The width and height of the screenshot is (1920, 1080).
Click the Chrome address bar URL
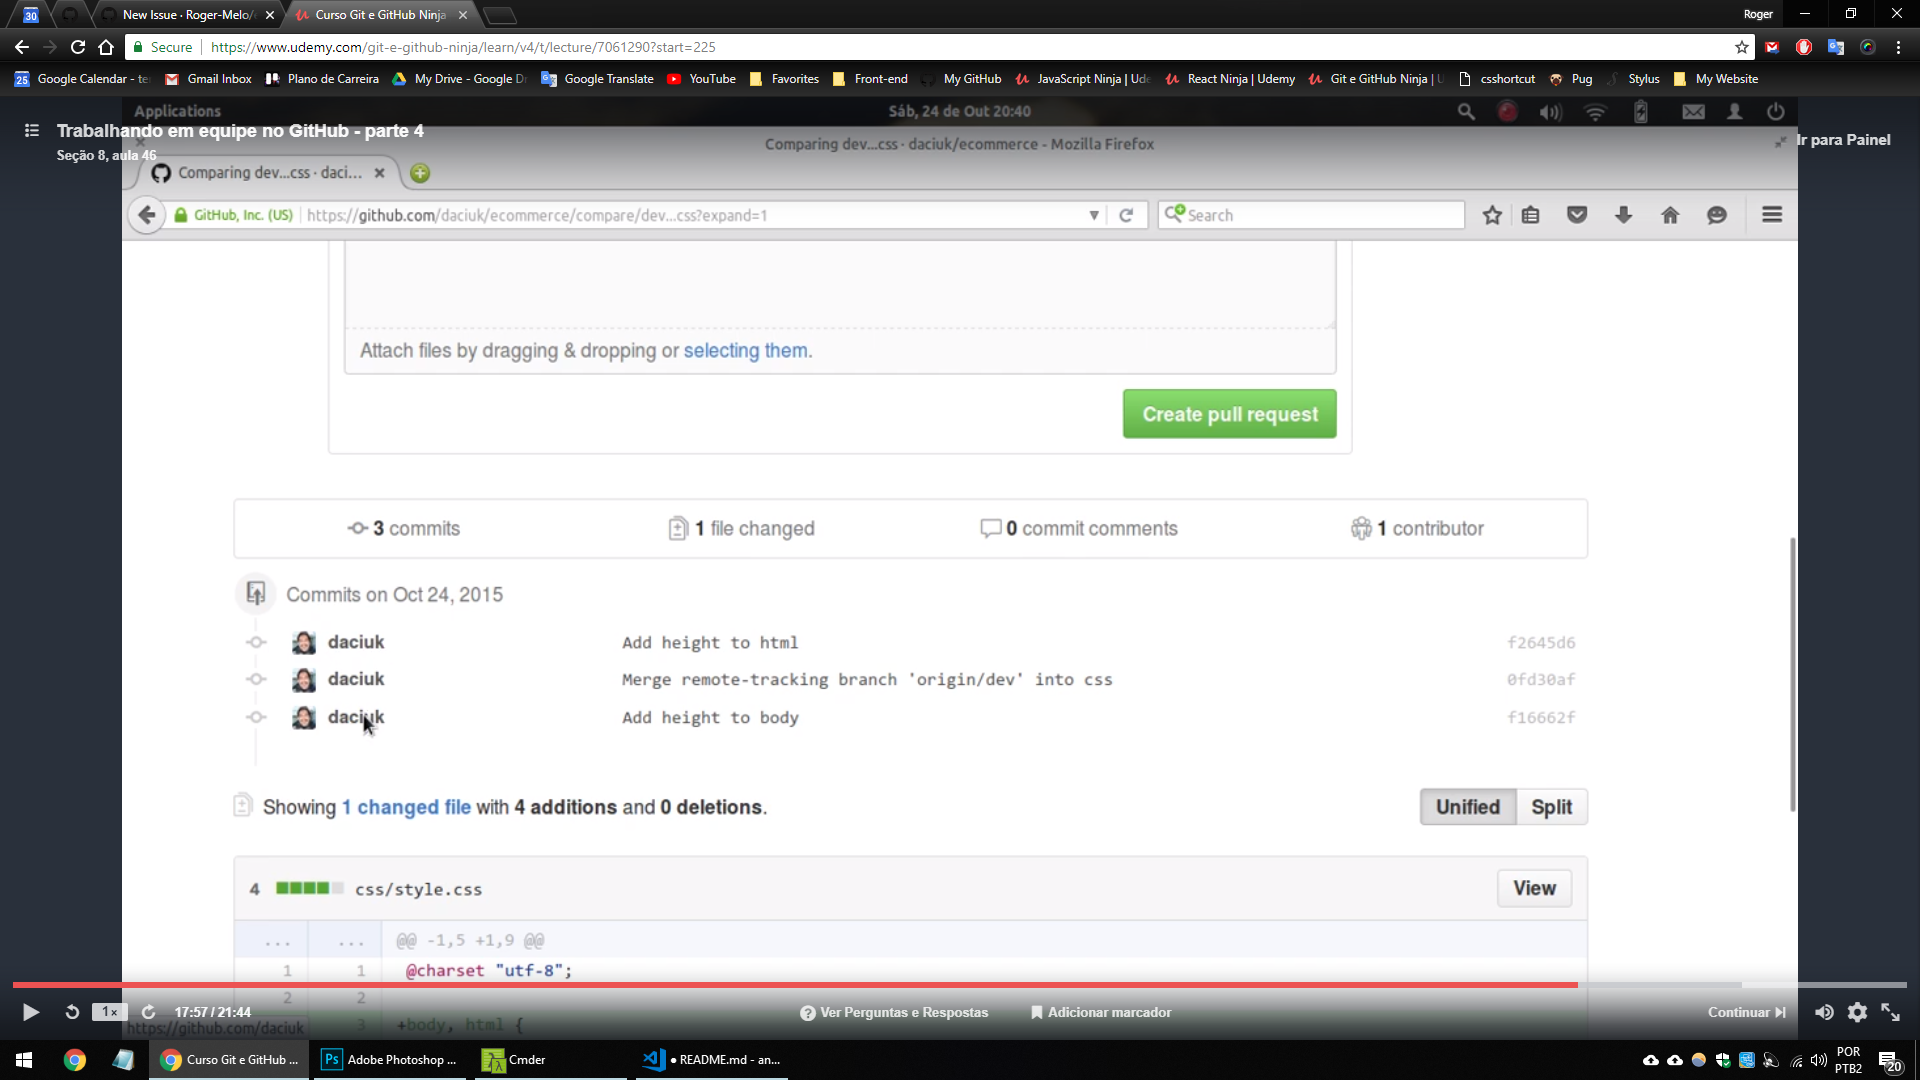[x=463, y=47]
